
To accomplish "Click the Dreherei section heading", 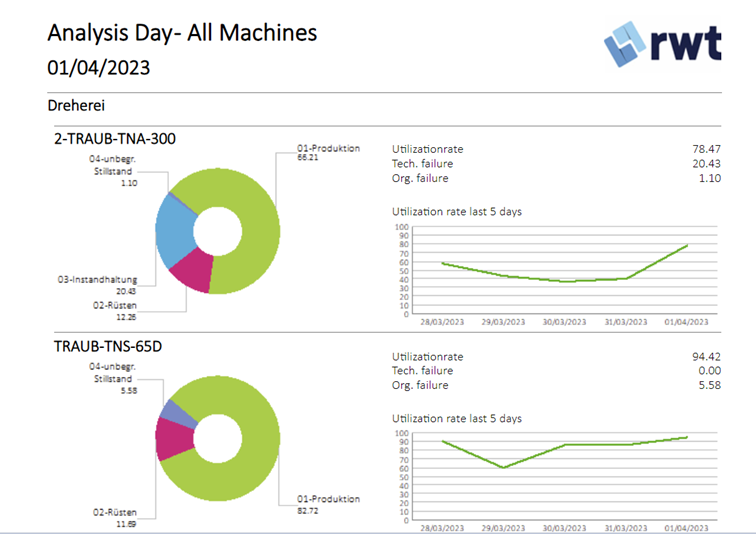I will pyautogui.click(x=76, y=106).
